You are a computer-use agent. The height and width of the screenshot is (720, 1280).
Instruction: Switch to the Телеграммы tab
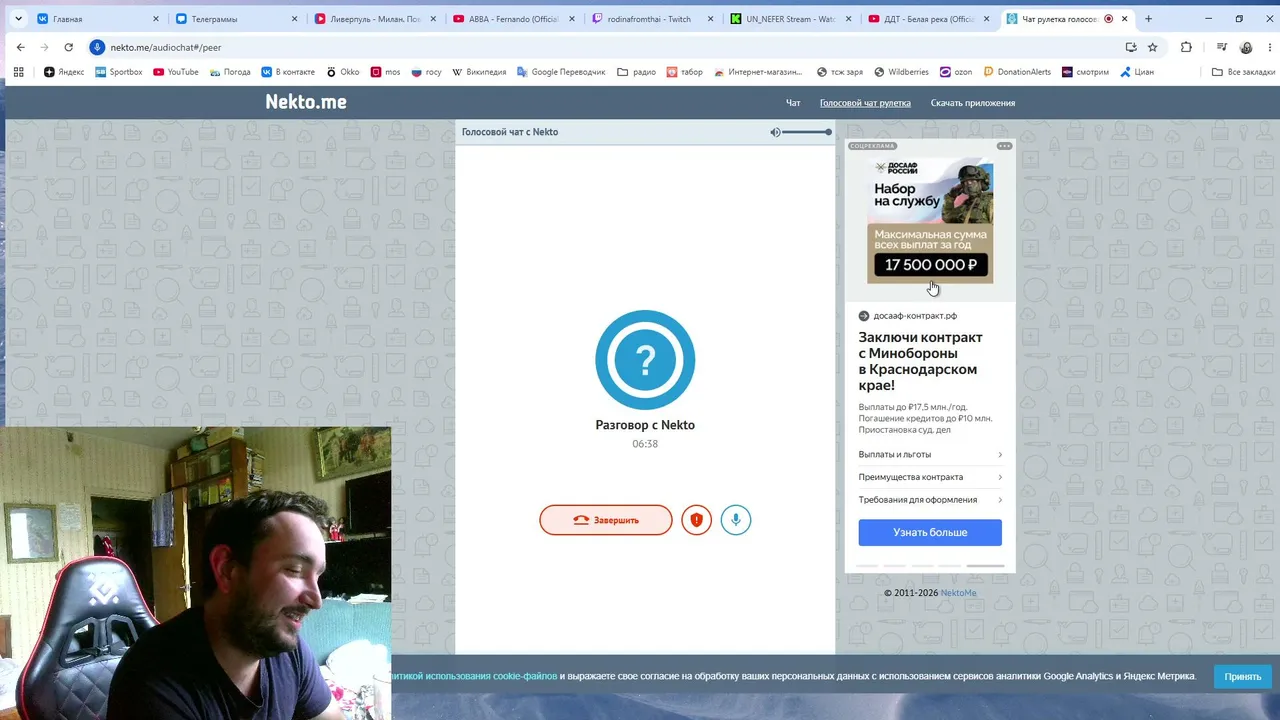pyautogui.click(x=236, y=19)
